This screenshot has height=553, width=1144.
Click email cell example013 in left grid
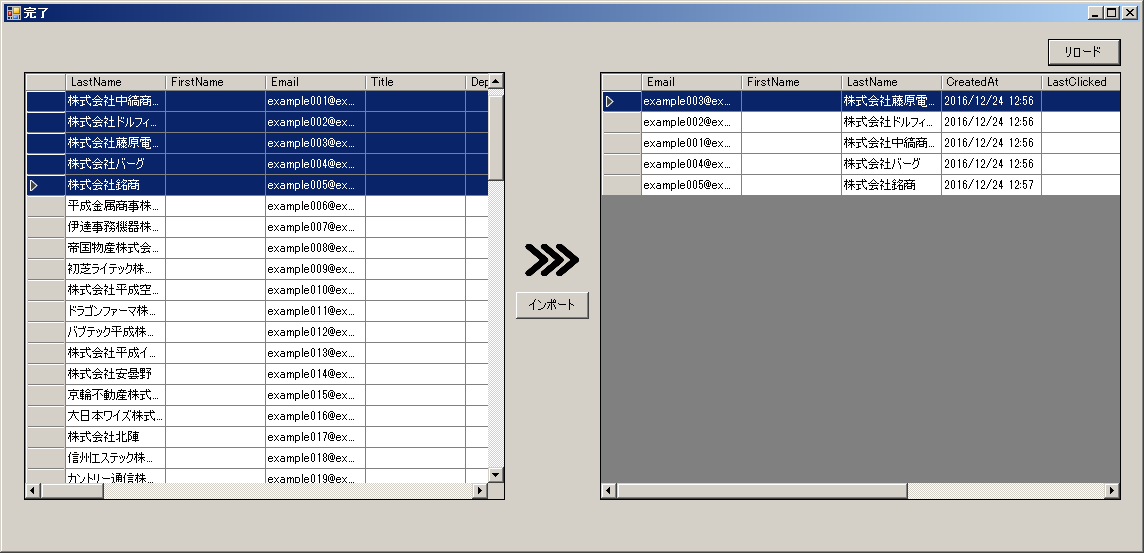315,354
